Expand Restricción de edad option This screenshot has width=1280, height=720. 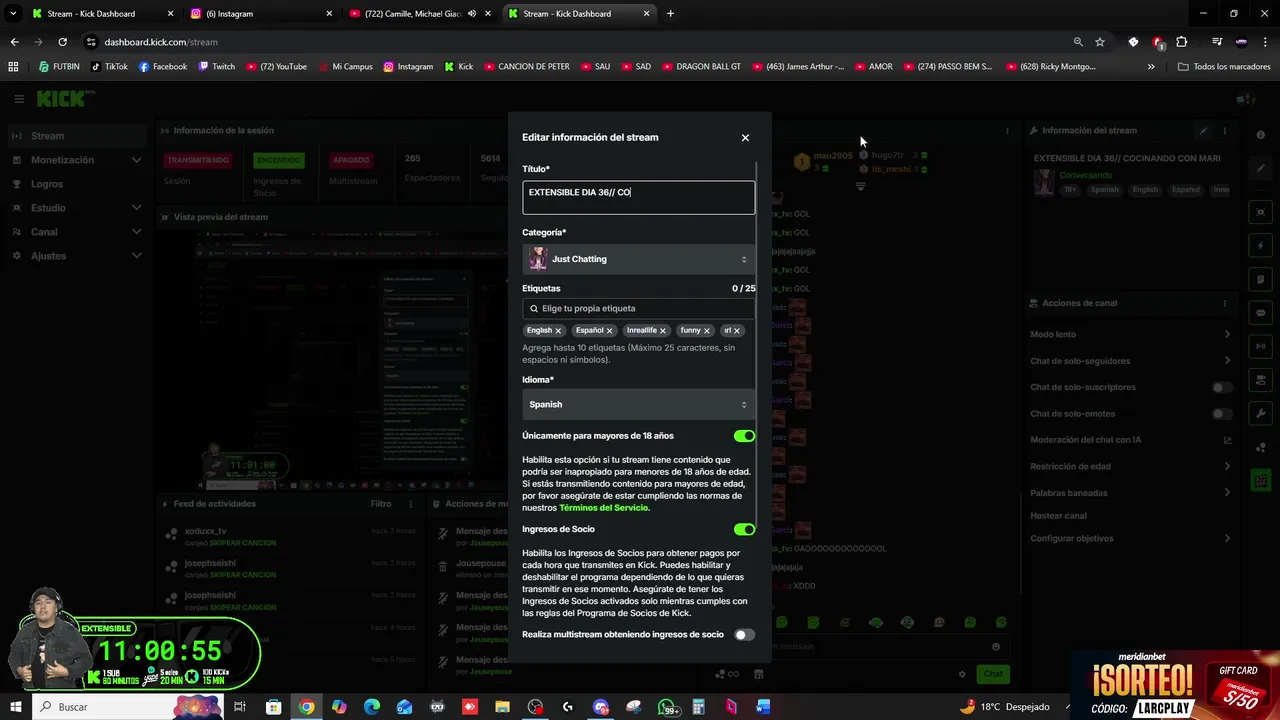1131,466
